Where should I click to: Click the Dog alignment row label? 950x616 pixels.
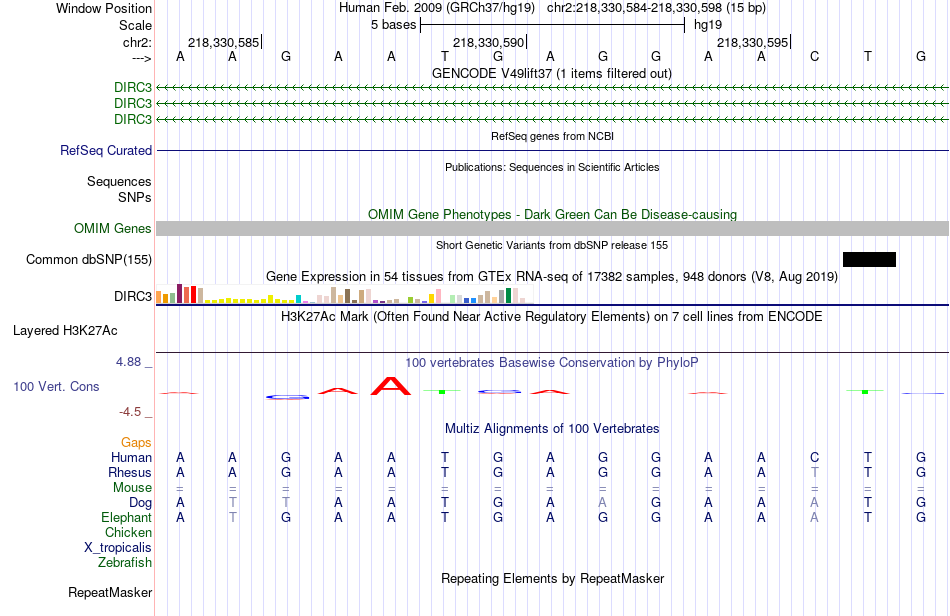pos(141,503)
